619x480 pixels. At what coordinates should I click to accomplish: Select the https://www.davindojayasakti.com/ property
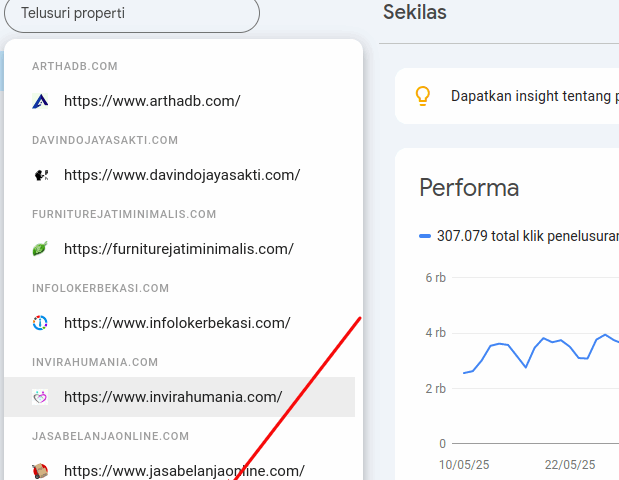[180, 175]
